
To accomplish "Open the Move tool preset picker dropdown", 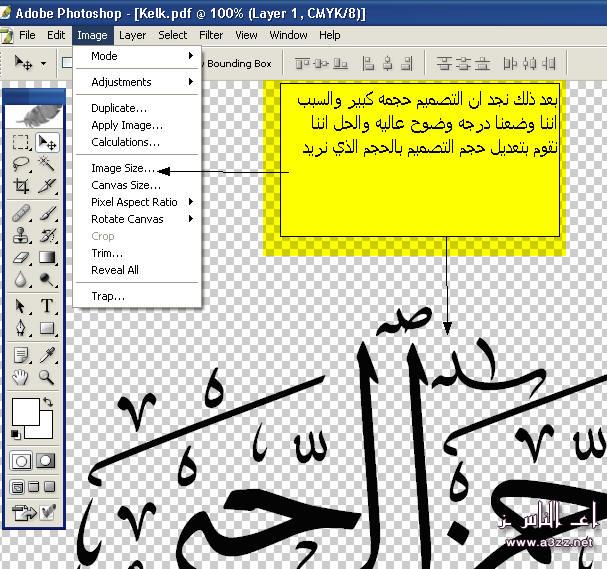I will coord(44,63).
